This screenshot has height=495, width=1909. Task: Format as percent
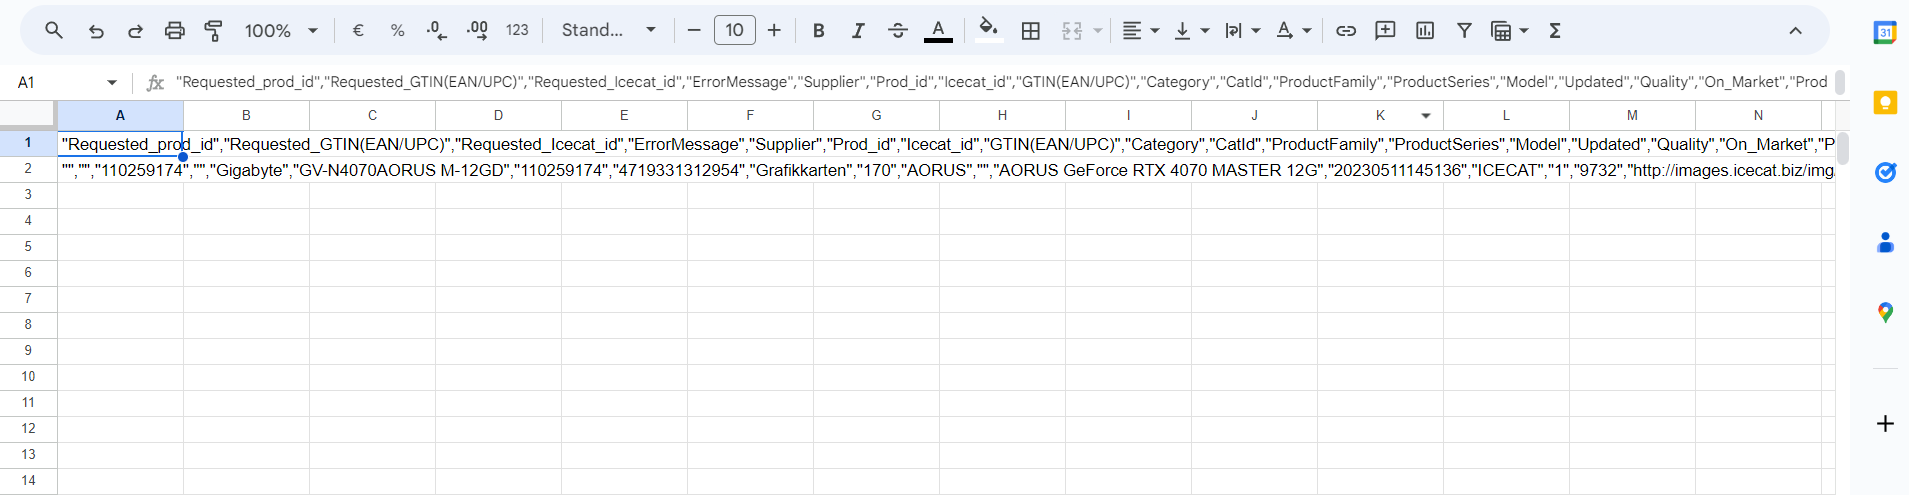pos(397,31)
